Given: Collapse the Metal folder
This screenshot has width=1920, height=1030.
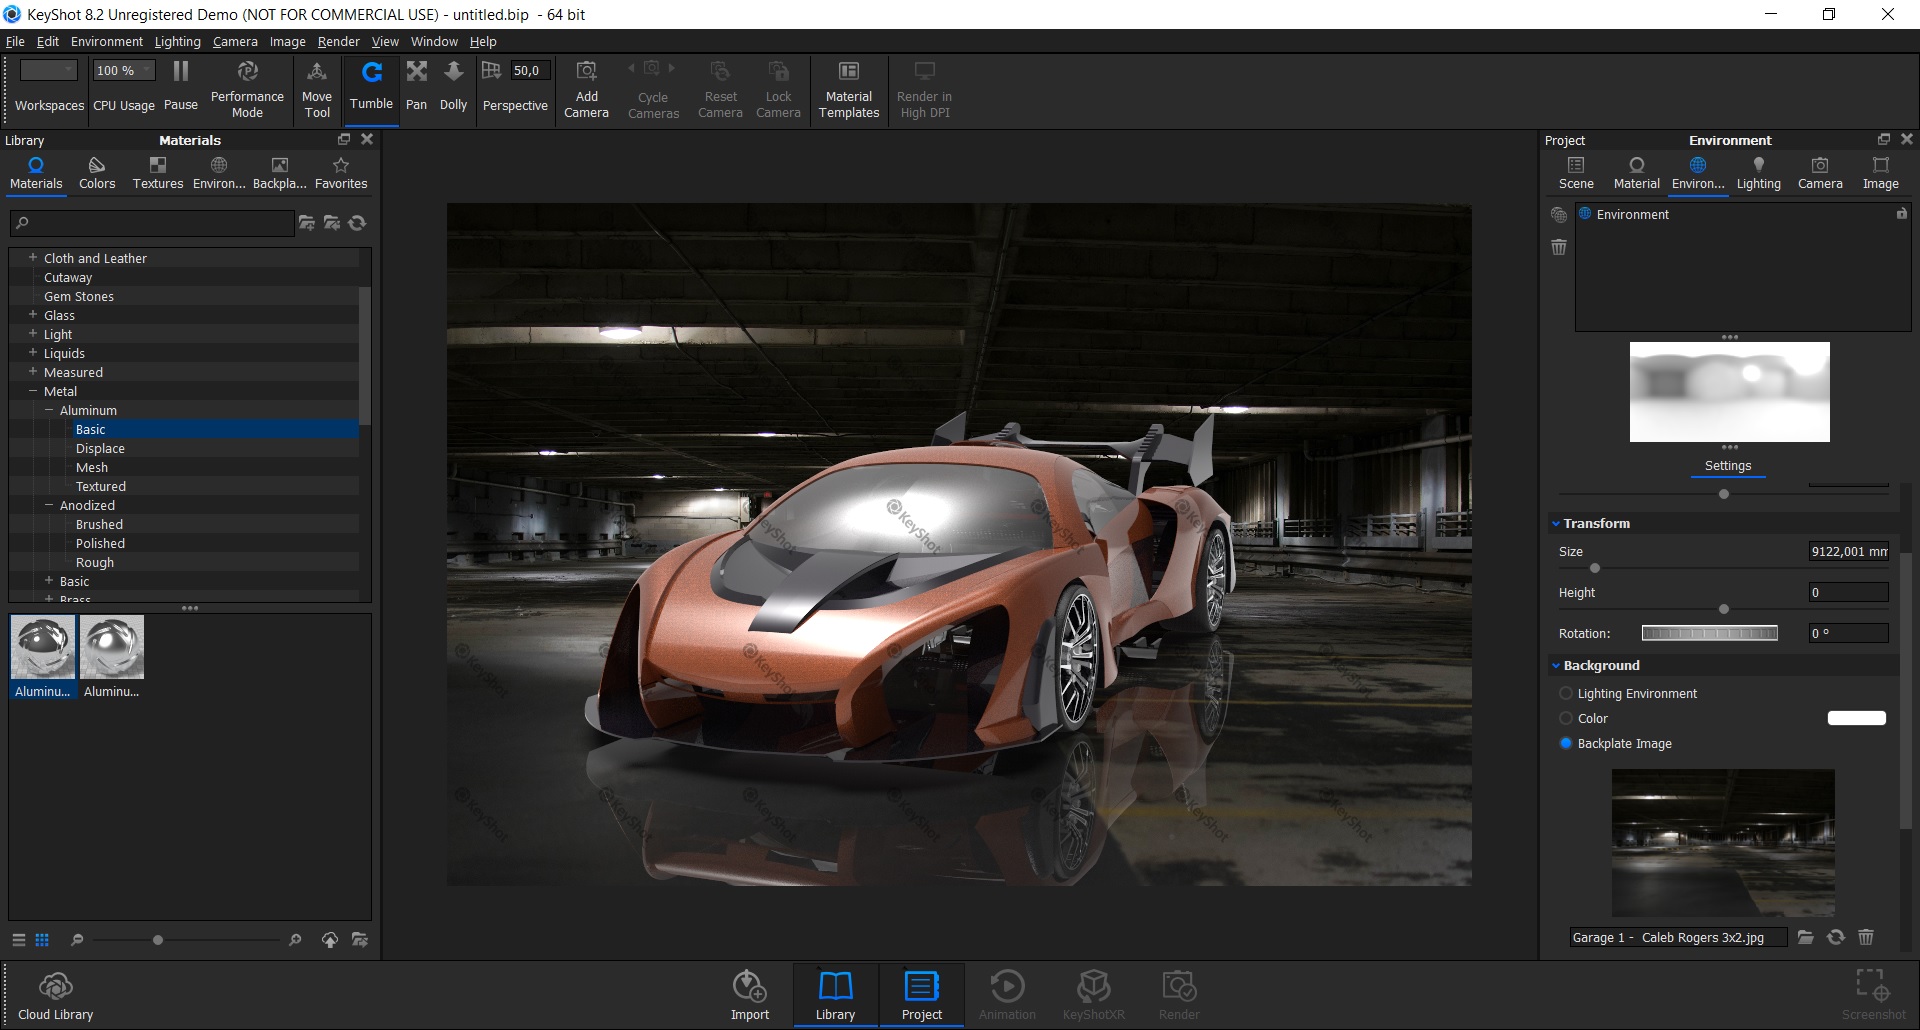Looking at the screenshot, I should (33, 391).
